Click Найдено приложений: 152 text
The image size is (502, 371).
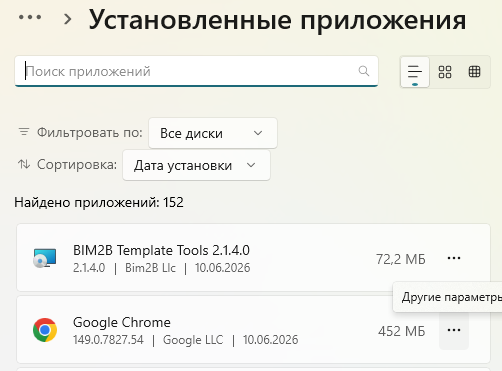99,202
